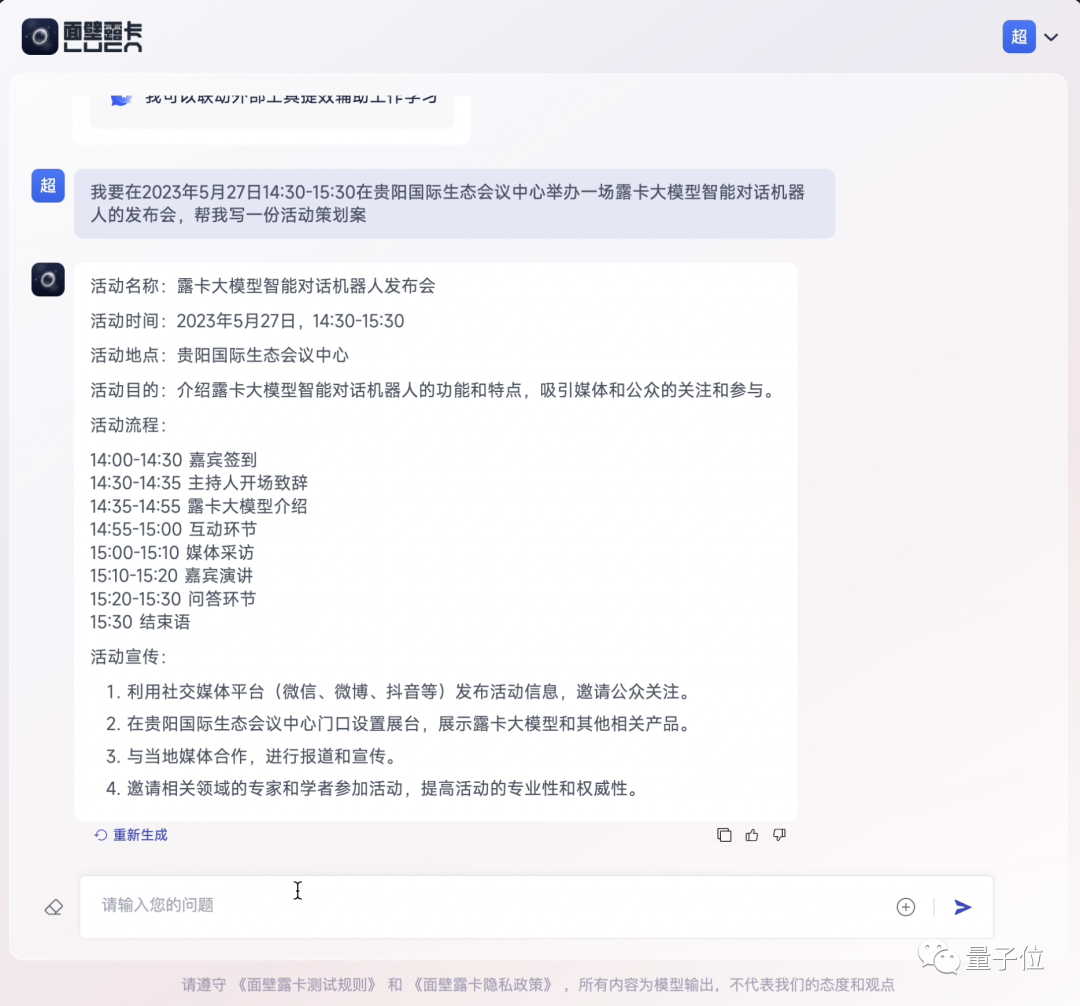Regenerate the response with 重新生成
Screen dimensions: 1080x1006
pos(131,835)
